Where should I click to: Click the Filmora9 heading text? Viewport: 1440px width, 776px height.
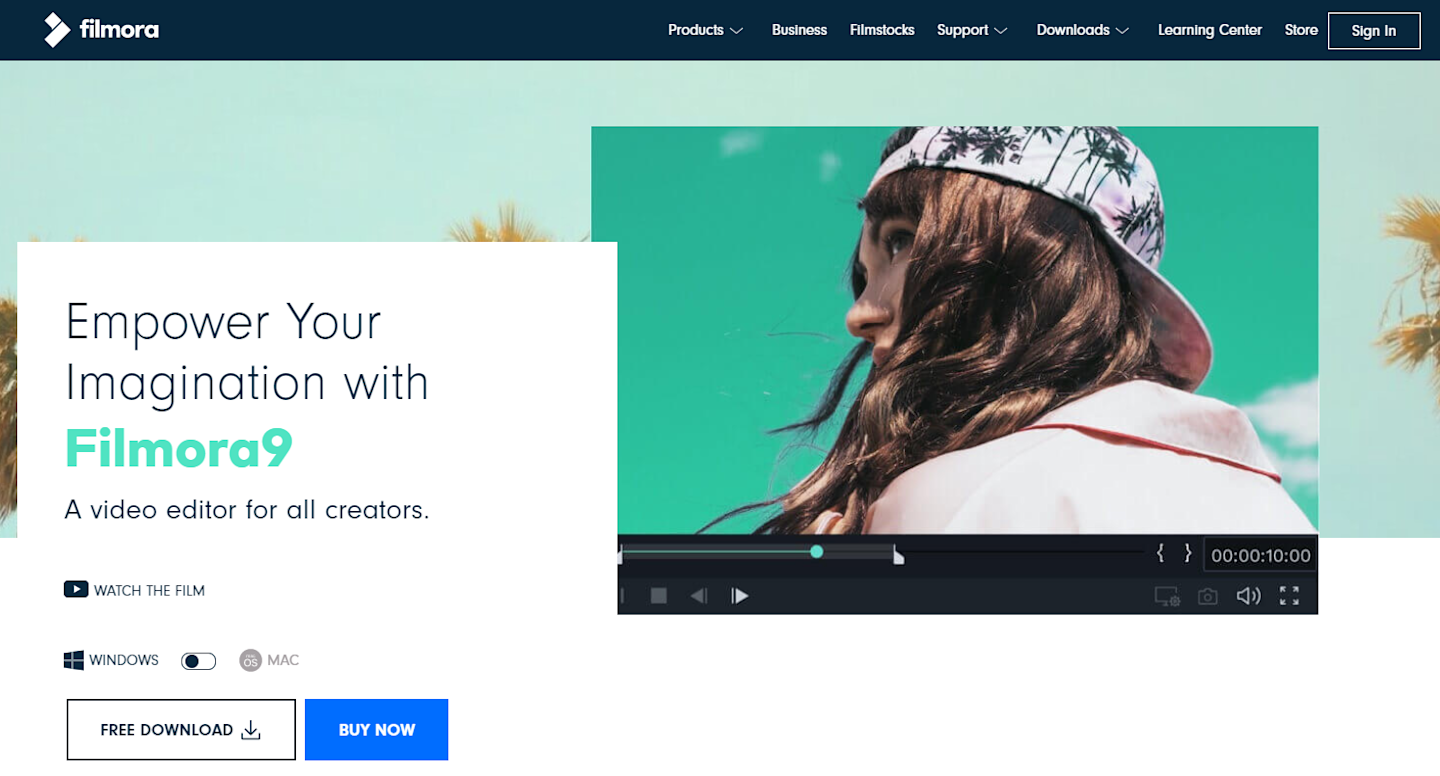point(179,448)
